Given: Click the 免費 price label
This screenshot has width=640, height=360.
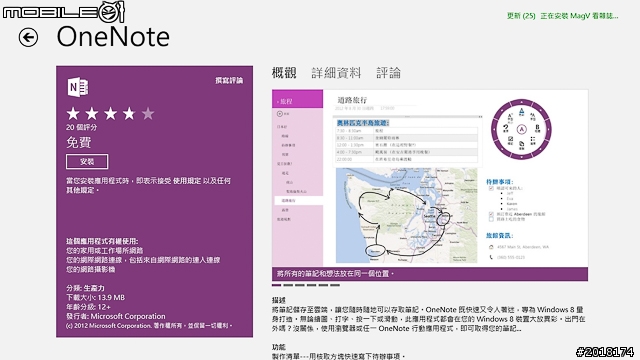Looking at the screenshot, I should coord(79,142).
